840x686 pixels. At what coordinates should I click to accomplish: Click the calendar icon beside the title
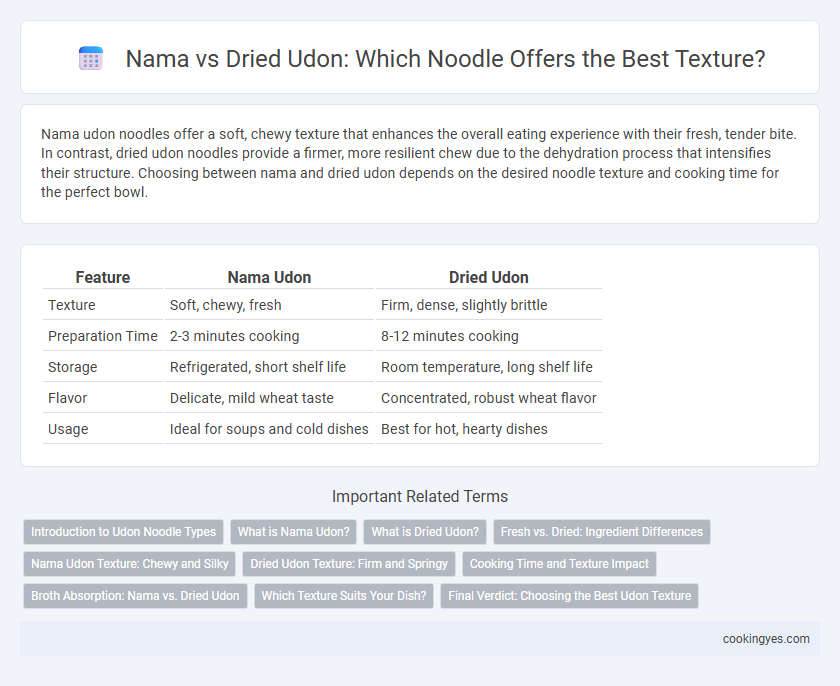tap(91, 58)
